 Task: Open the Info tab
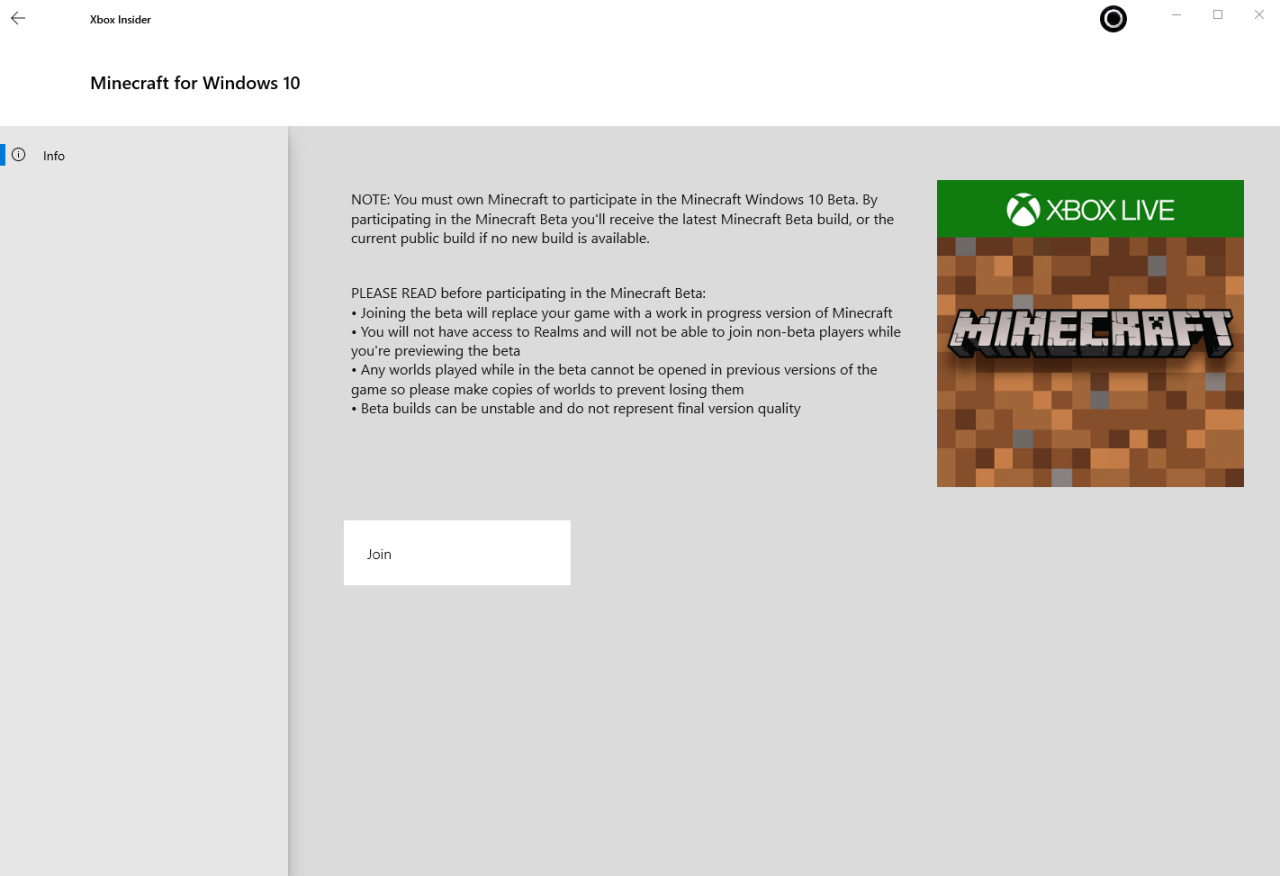[144, 155]
